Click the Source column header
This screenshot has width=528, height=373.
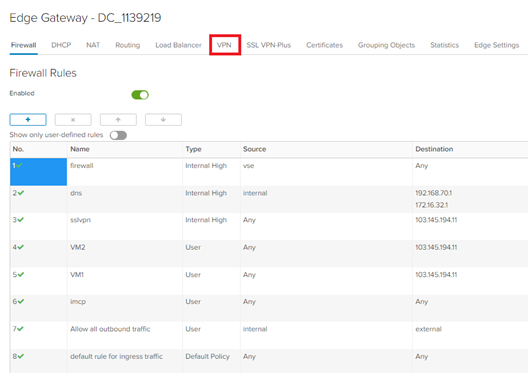click(x=255, y=149)
